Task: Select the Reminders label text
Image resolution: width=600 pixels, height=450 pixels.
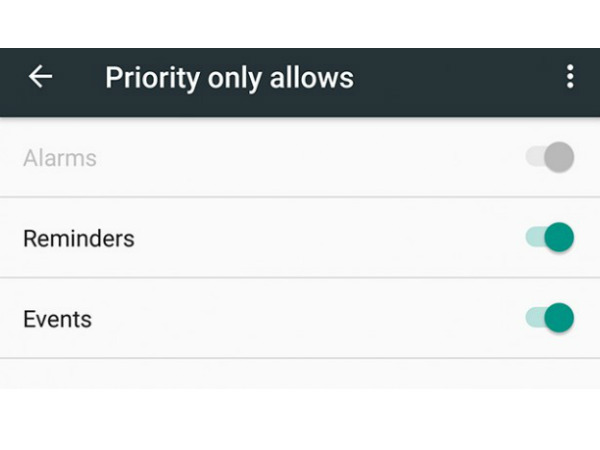Action: [x=78, y=239]
